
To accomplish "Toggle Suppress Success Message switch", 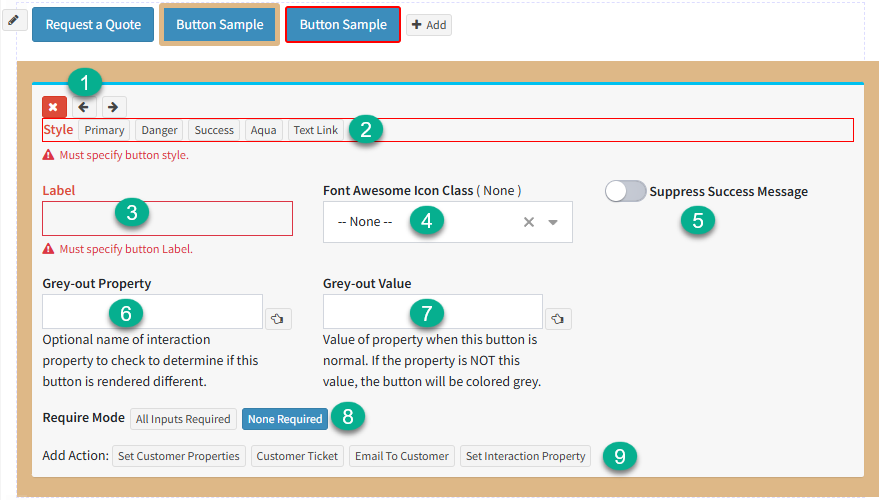I will tap(625, 191).
